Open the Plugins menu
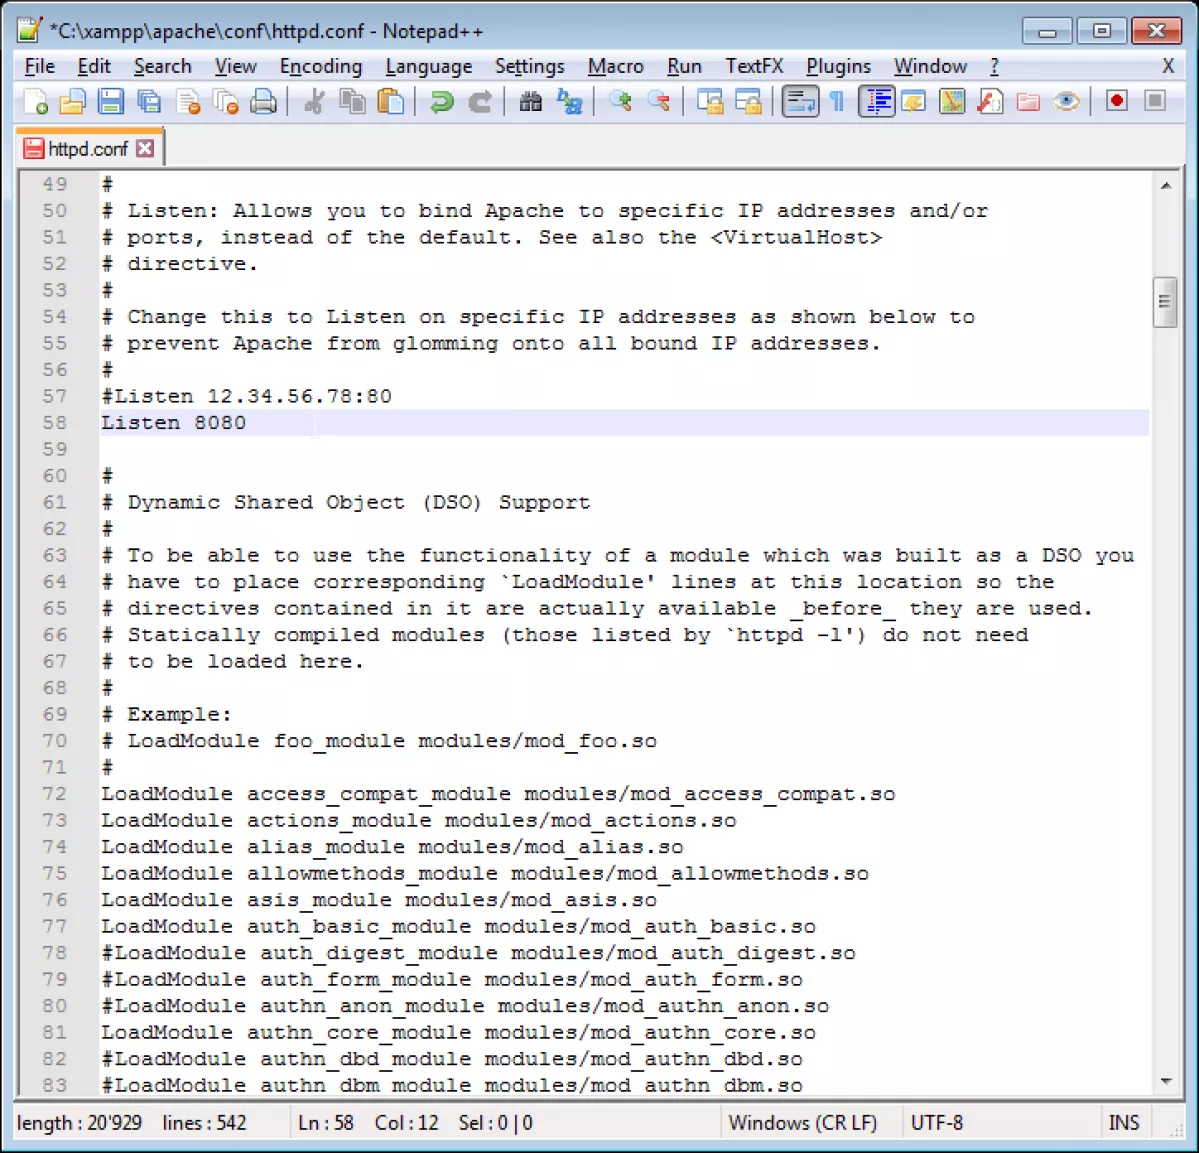The width and height of the screenshot is (1199, 1153). (839, 67)
